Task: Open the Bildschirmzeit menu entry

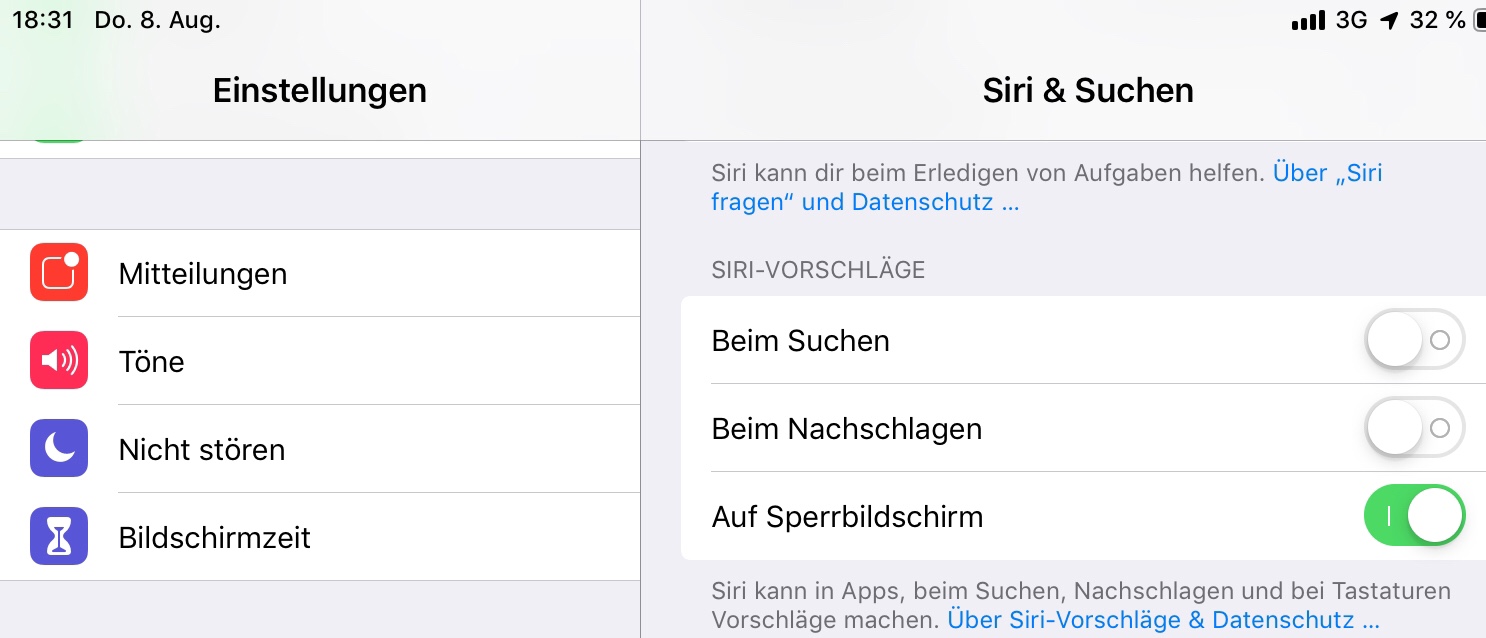Action: point(215,538)
